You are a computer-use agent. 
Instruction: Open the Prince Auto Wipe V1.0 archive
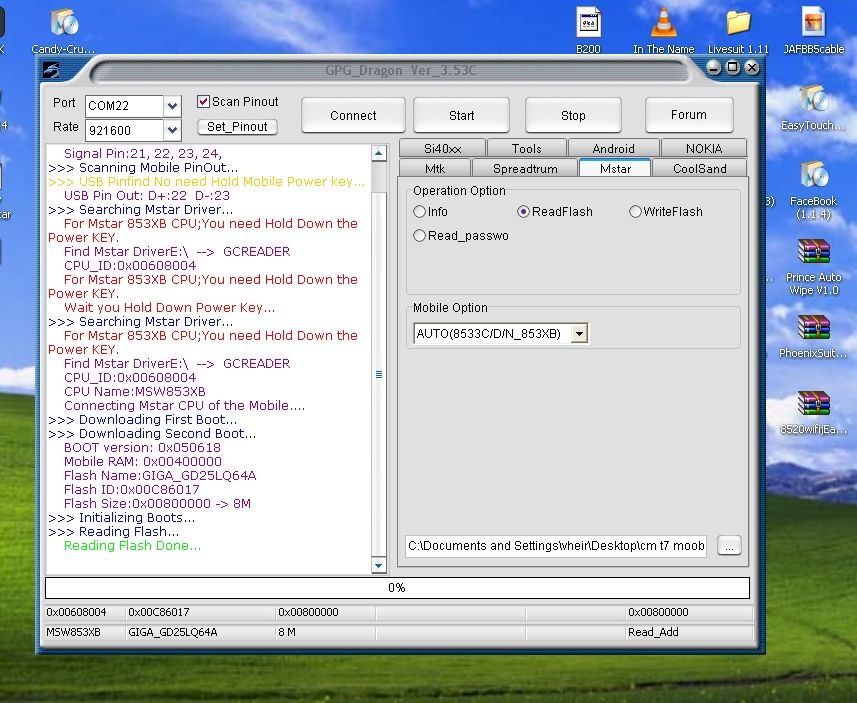pyautogui.click(x=814, y=252)
